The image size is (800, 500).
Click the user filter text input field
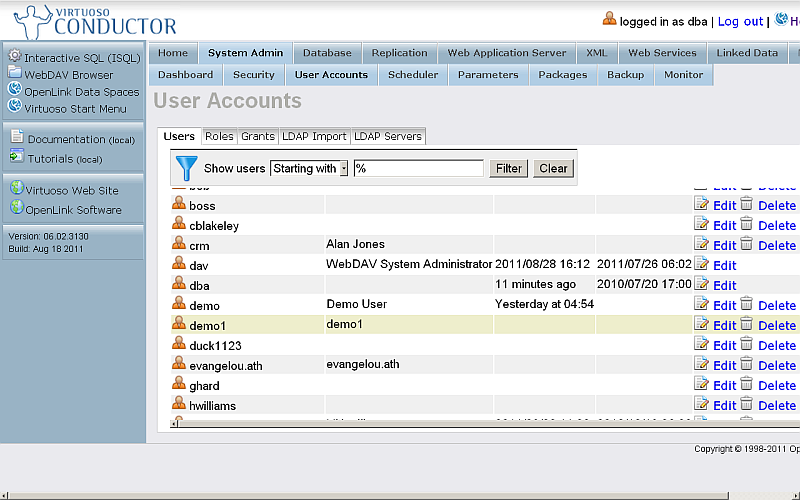(x=418, y=168)
